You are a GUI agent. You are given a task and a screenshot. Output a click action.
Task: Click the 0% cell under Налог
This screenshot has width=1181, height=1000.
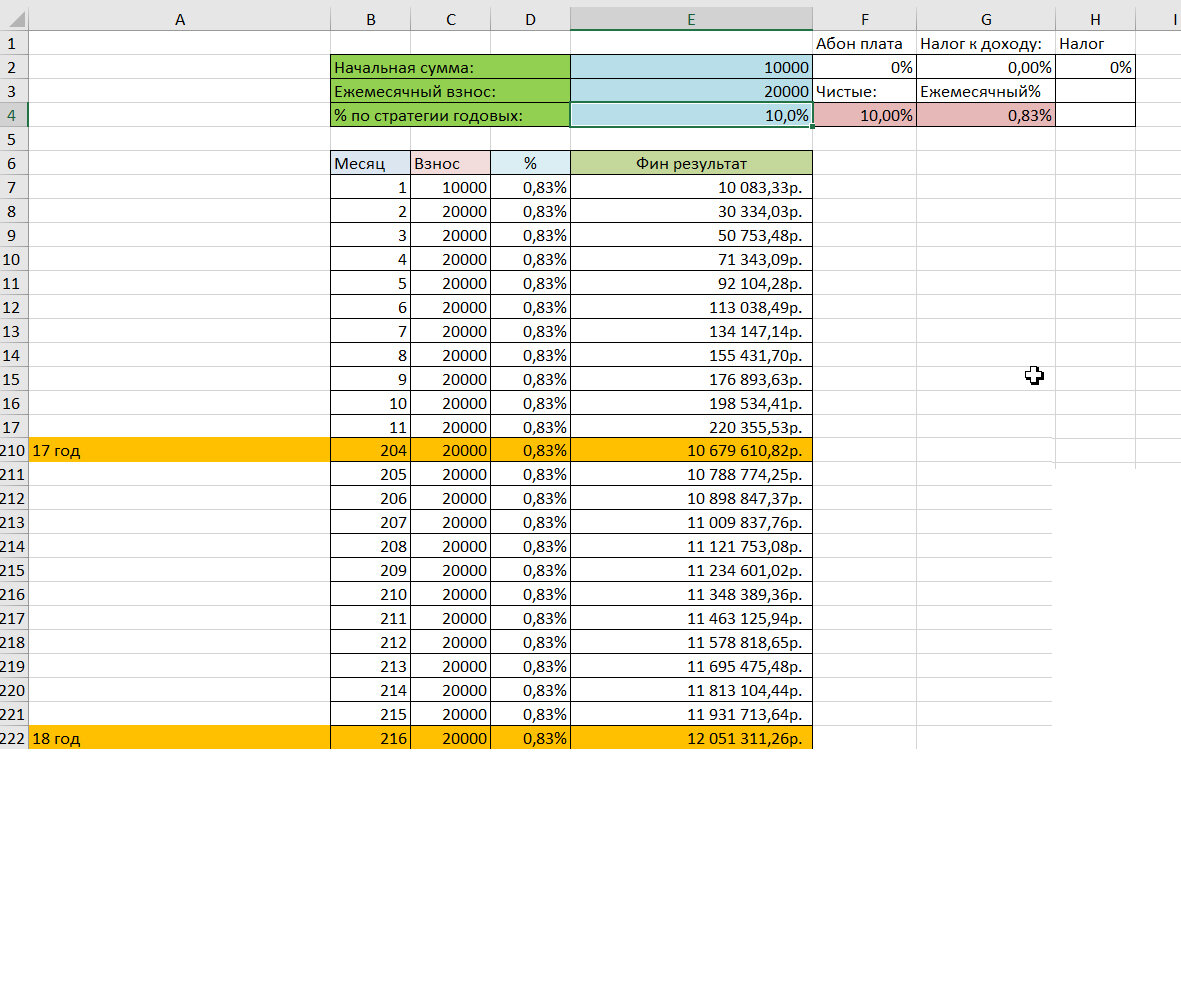(1095, 67)
